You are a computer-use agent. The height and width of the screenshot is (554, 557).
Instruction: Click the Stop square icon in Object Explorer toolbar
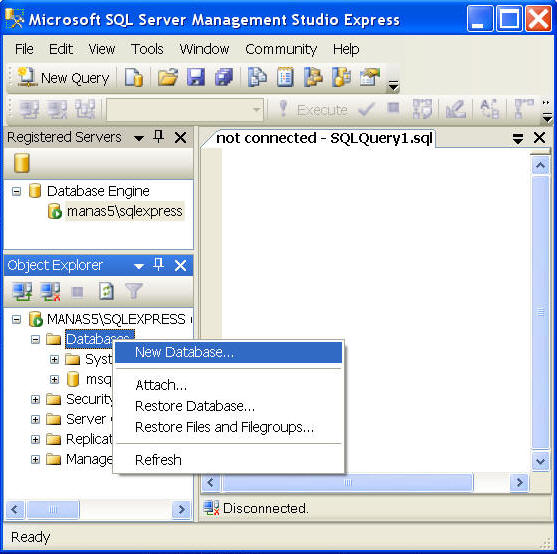(77, 292)
